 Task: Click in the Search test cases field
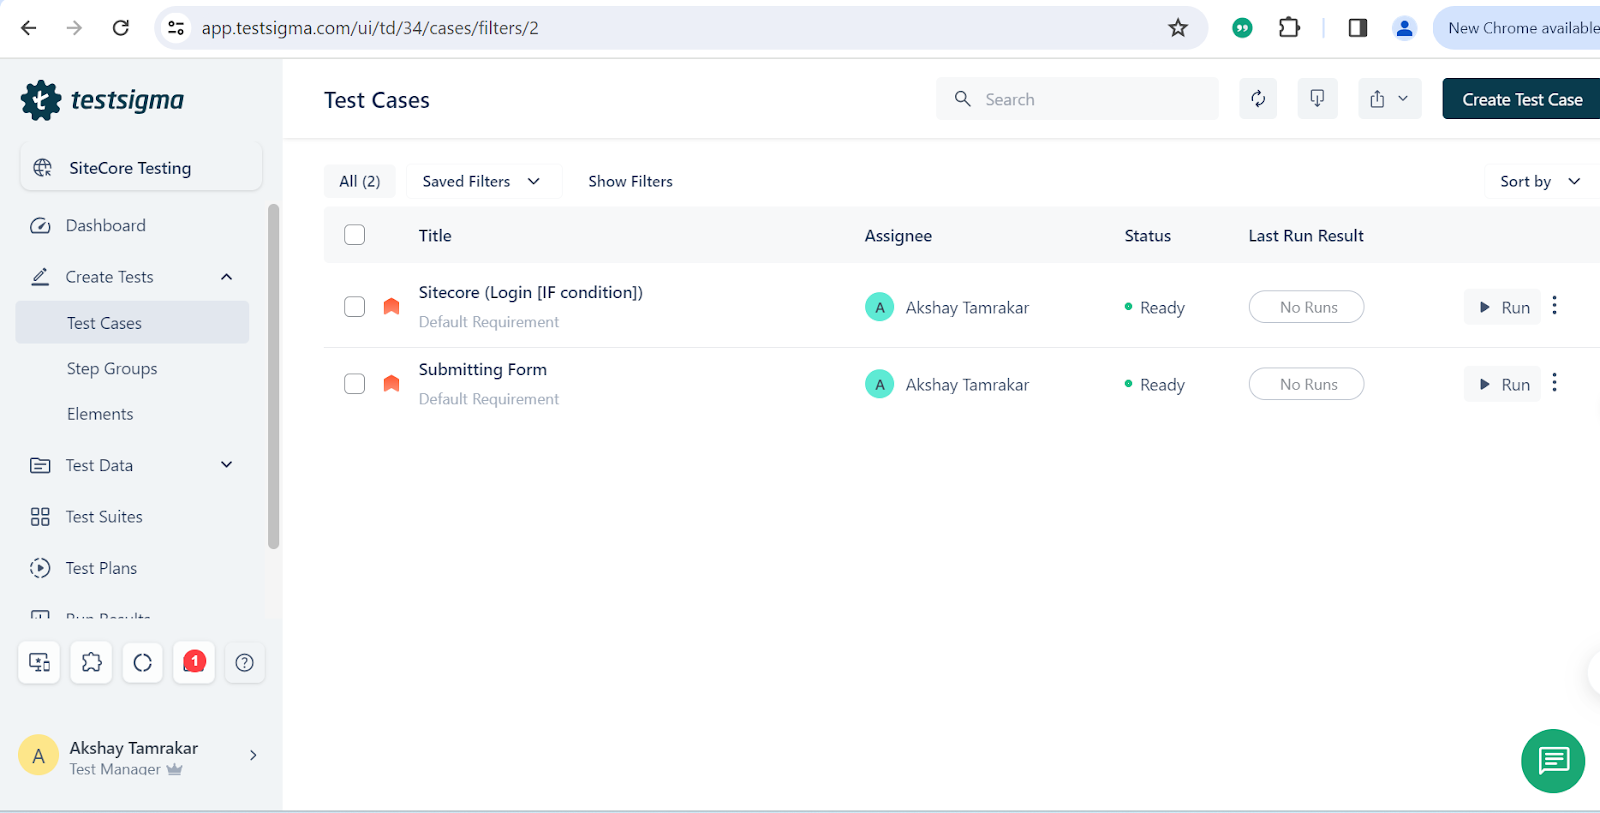coord(1077,99)
